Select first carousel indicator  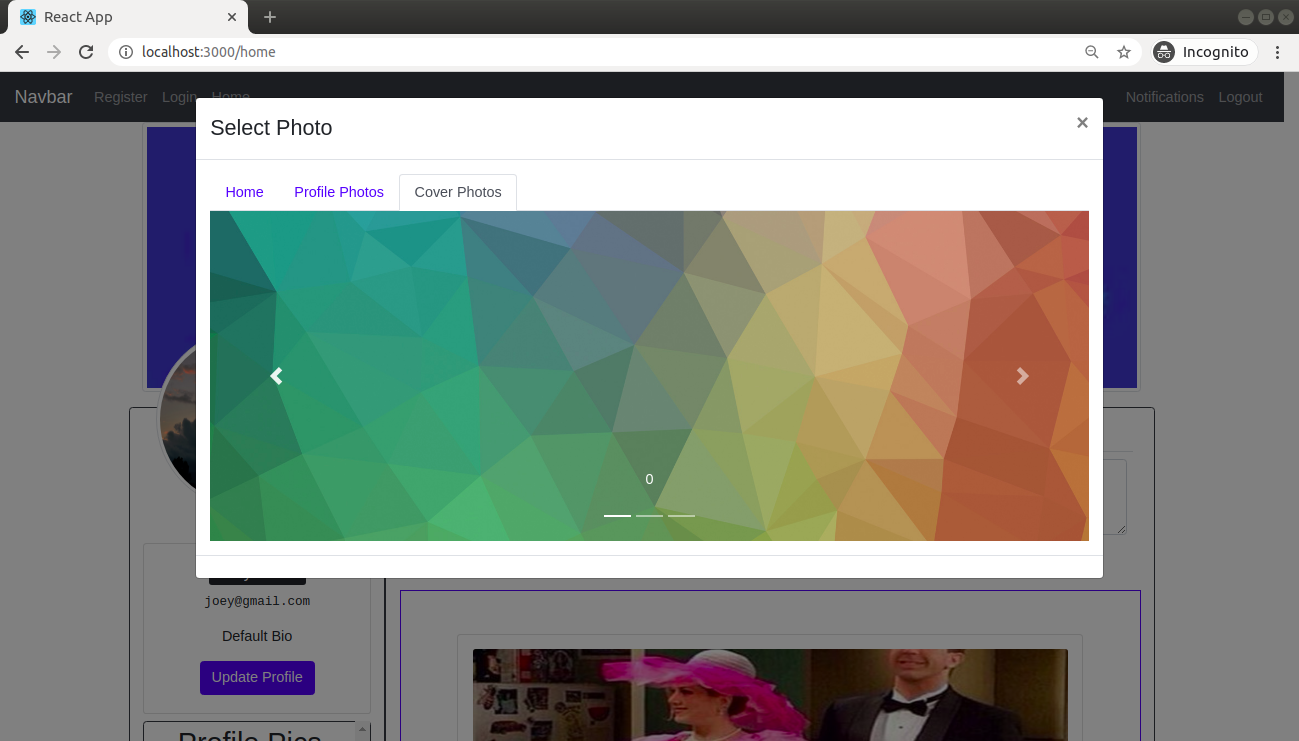pyautogui.click(x=617, y=516)
